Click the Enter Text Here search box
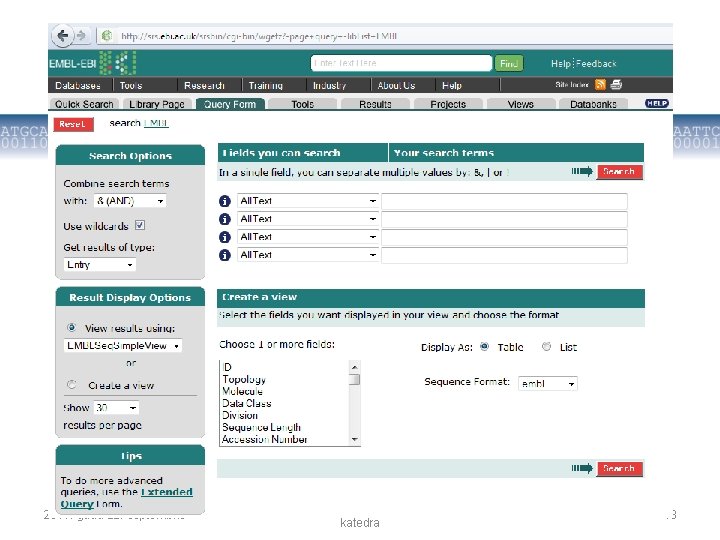This screenshot has width=720, height=540. point(401,63)
